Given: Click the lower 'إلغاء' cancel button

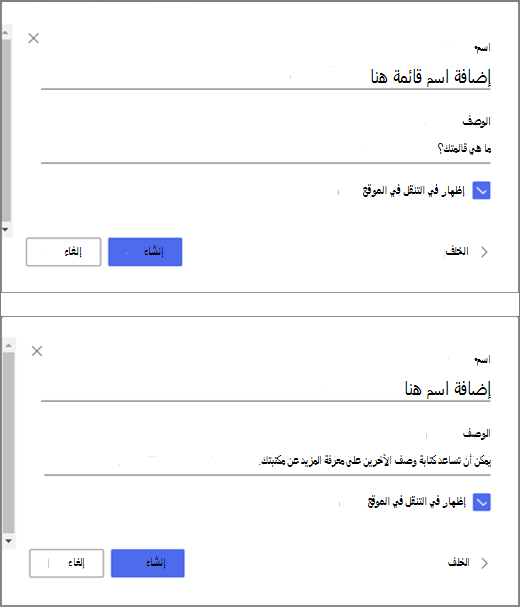Looking at the screenshot, I should tap(67, 563).
